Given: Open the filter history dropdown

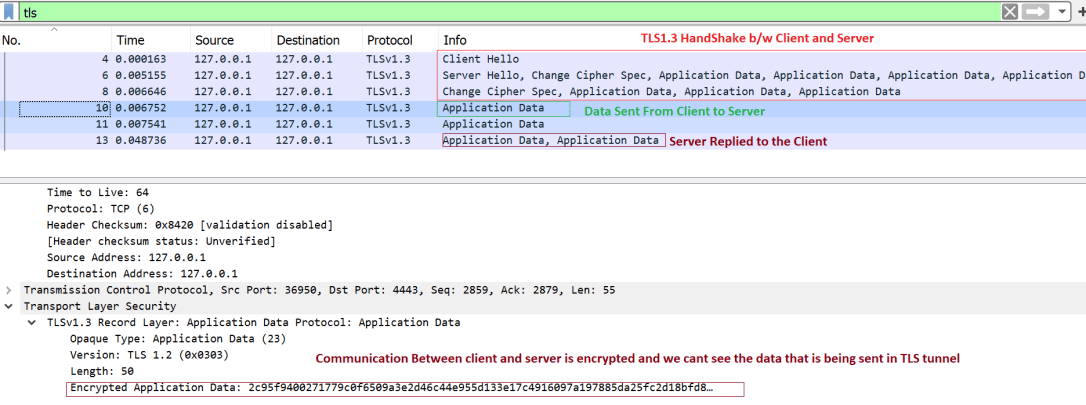Looking at the screenshot, I should pyautogui.click(x=1061, y=12).
